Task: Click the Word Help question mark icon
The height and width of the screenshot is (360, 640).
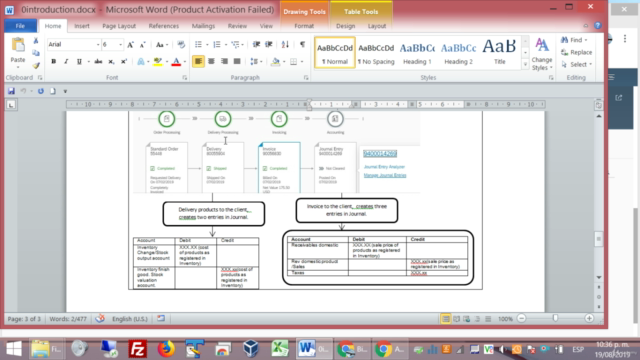Action: pos(598,26)
